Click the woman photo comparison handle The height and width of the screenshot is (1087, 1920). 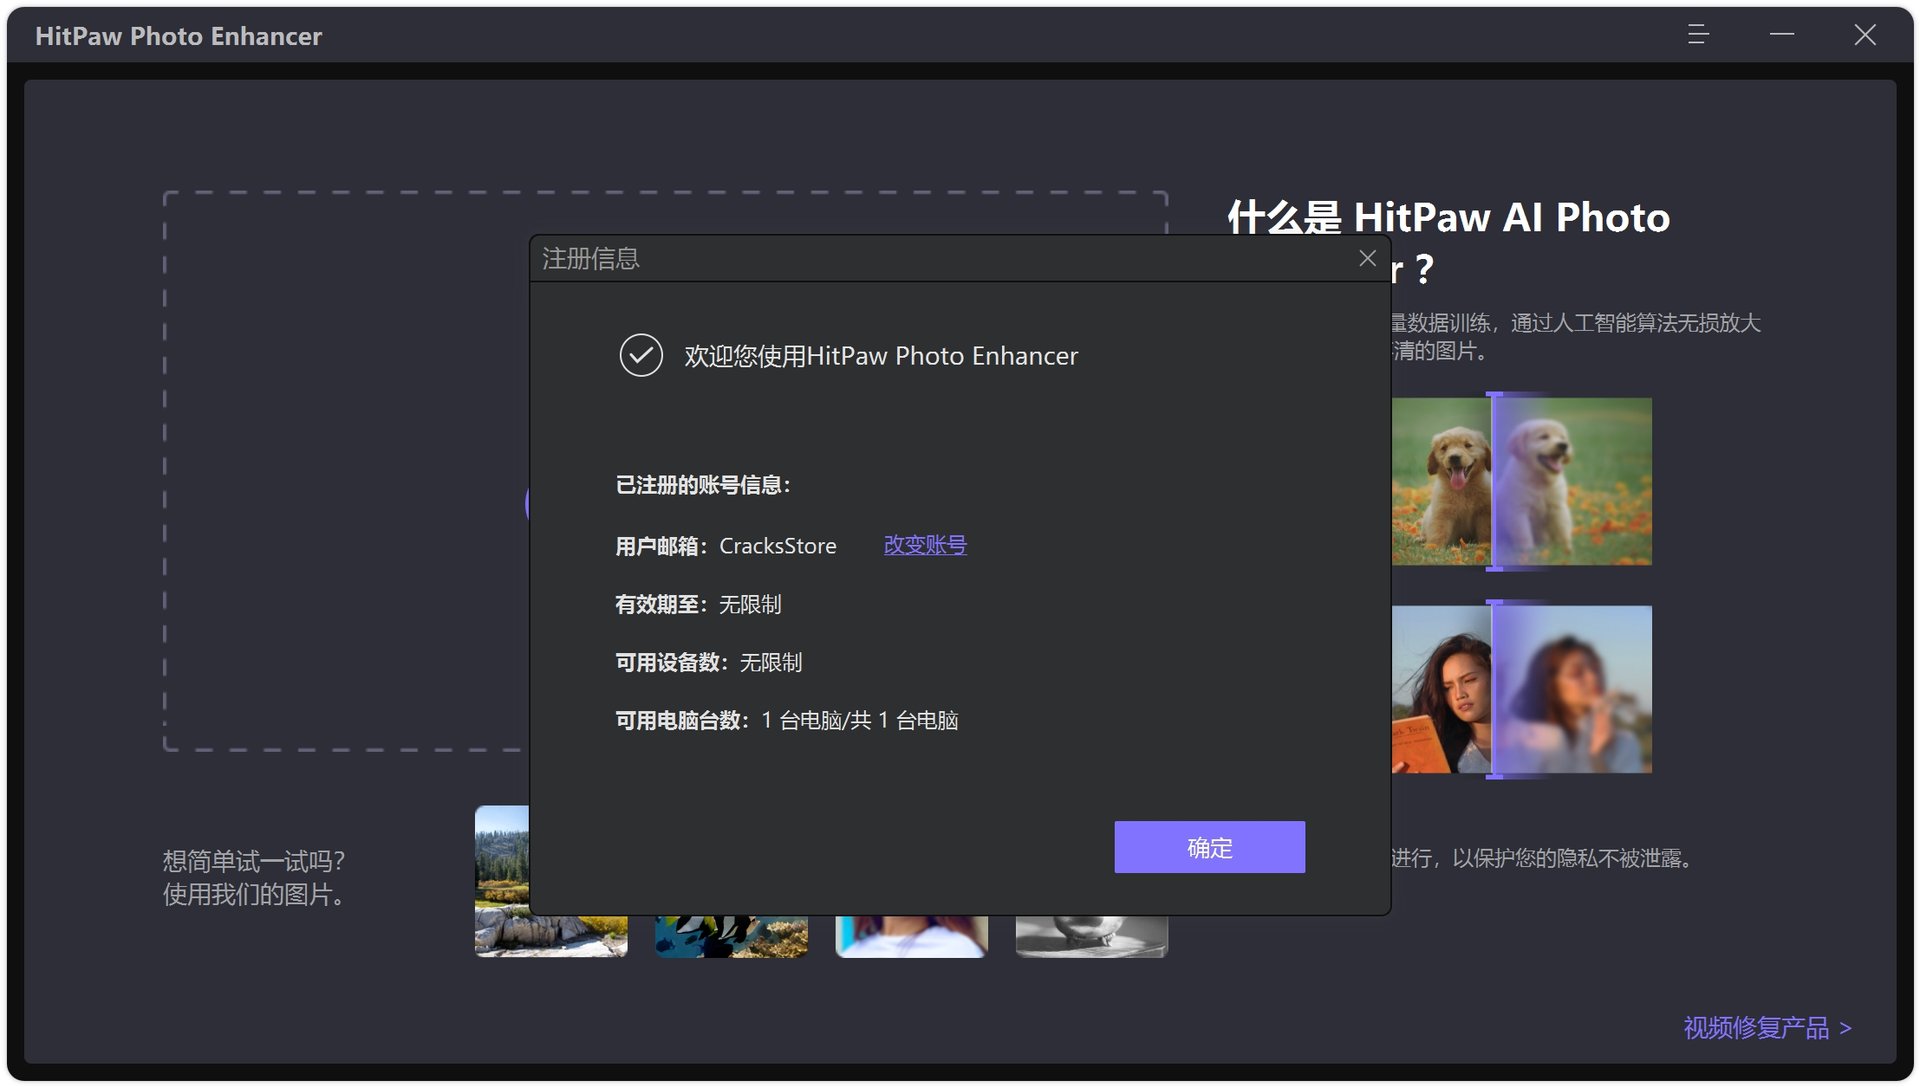(1494, 688)
